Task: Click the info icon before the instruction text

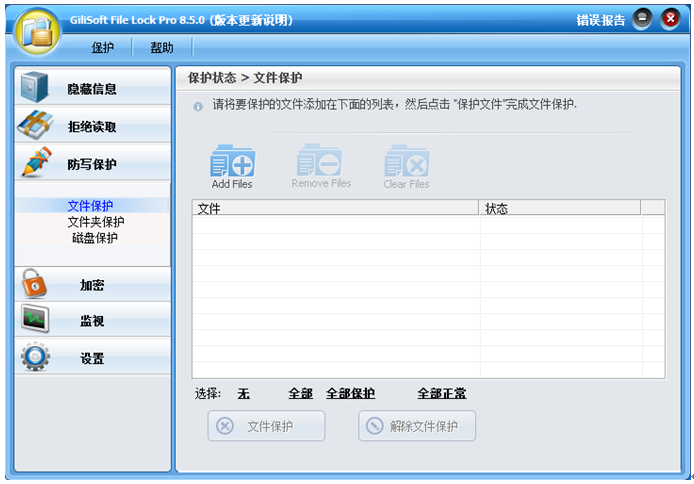Action: 198,107
